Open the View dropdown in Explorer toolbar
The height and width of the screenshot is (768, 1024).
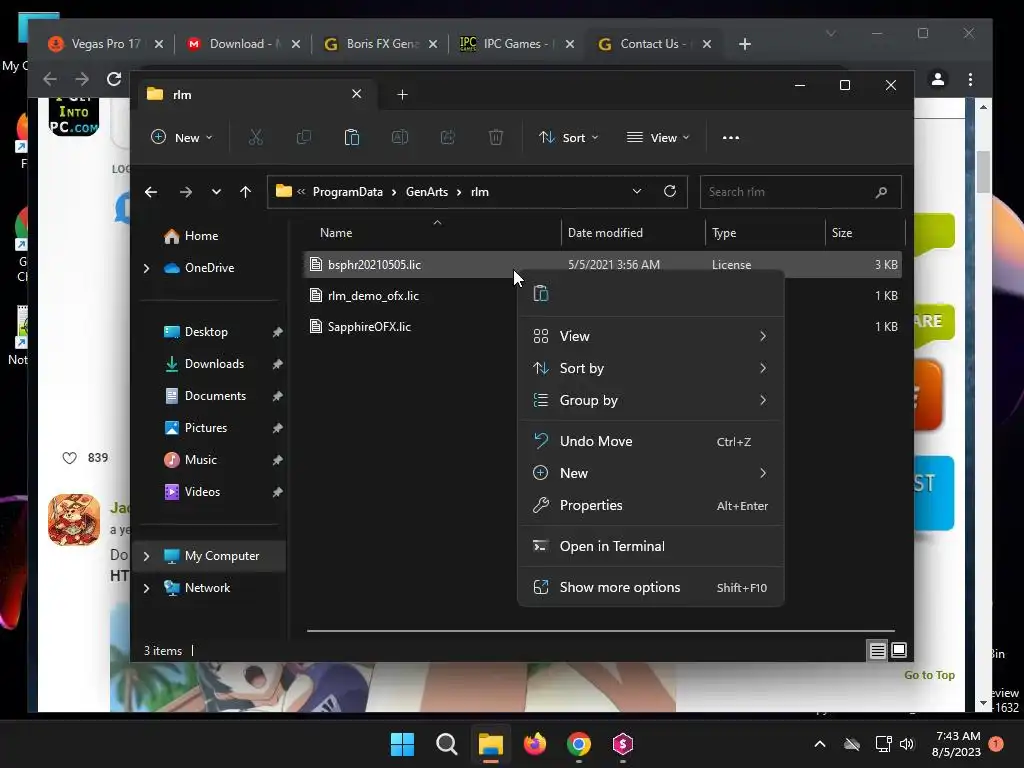pos(658,137)
